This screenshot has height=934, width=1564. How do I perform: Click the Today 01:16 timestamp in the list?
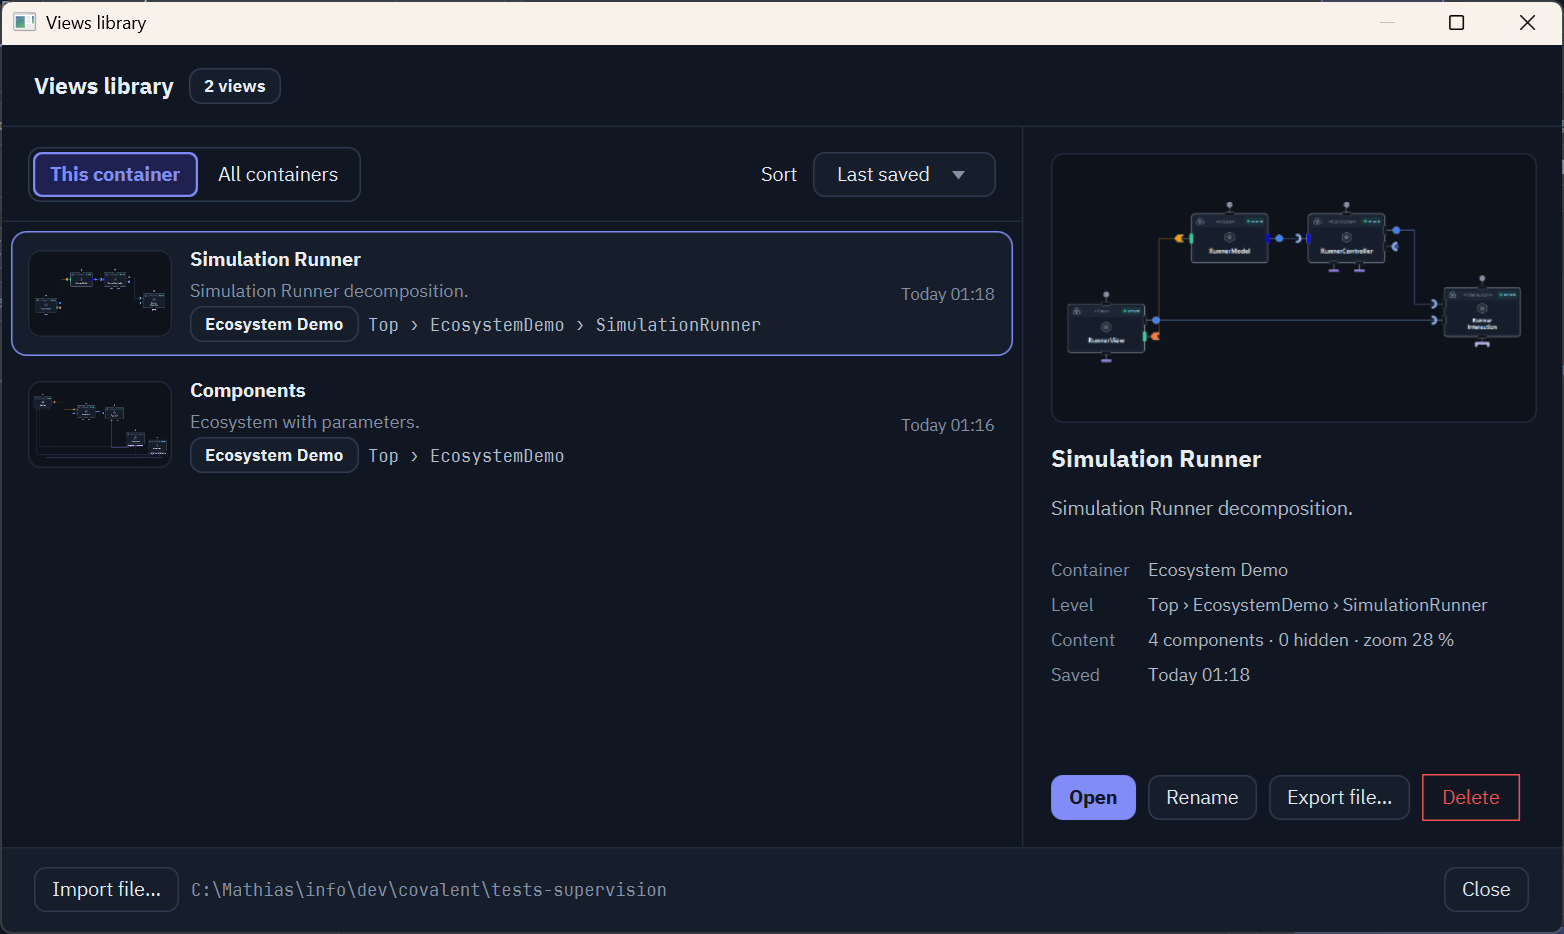click(947, 425)
